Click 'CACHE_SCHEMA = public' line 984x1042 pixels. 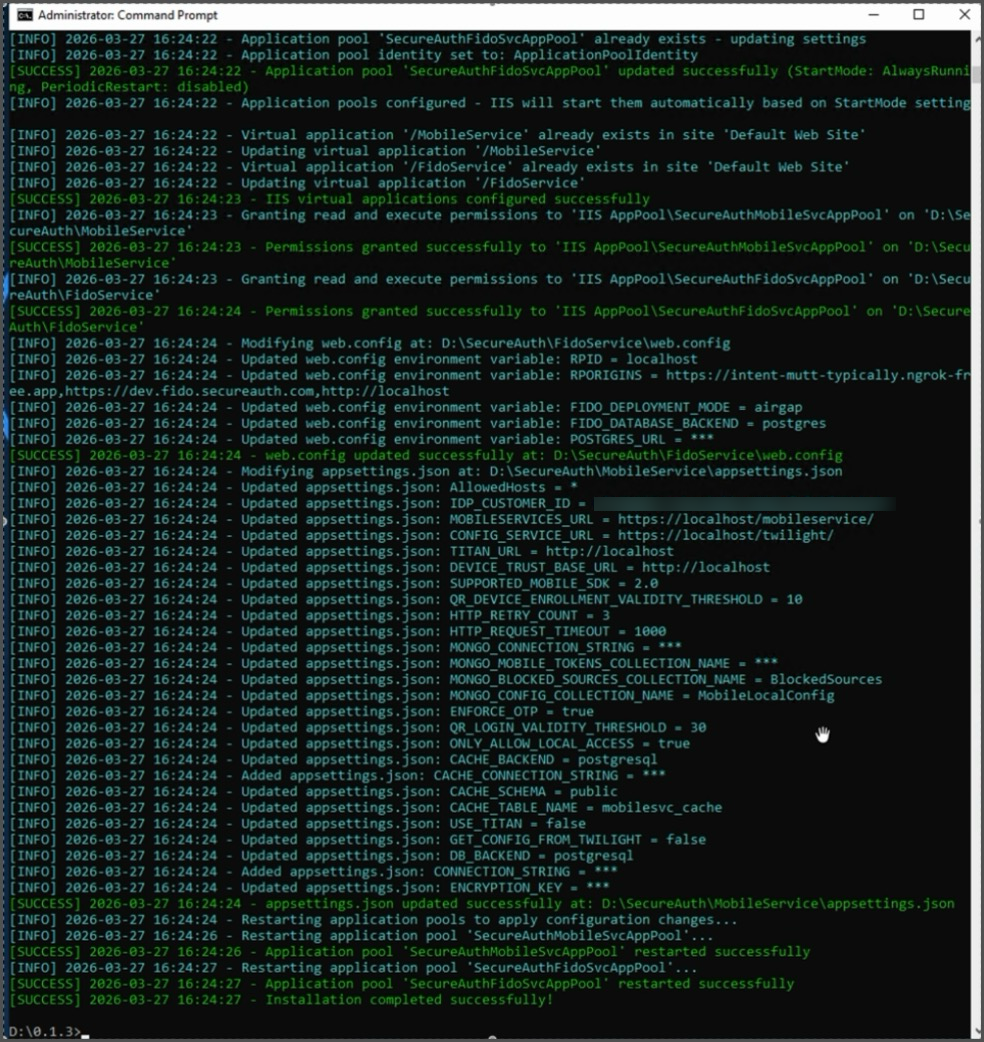(314, 791)
